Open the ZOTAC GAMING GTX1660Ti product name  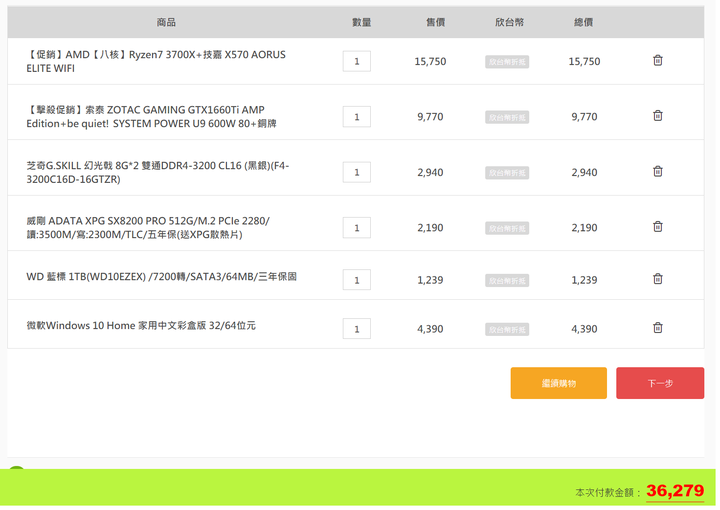152,117
